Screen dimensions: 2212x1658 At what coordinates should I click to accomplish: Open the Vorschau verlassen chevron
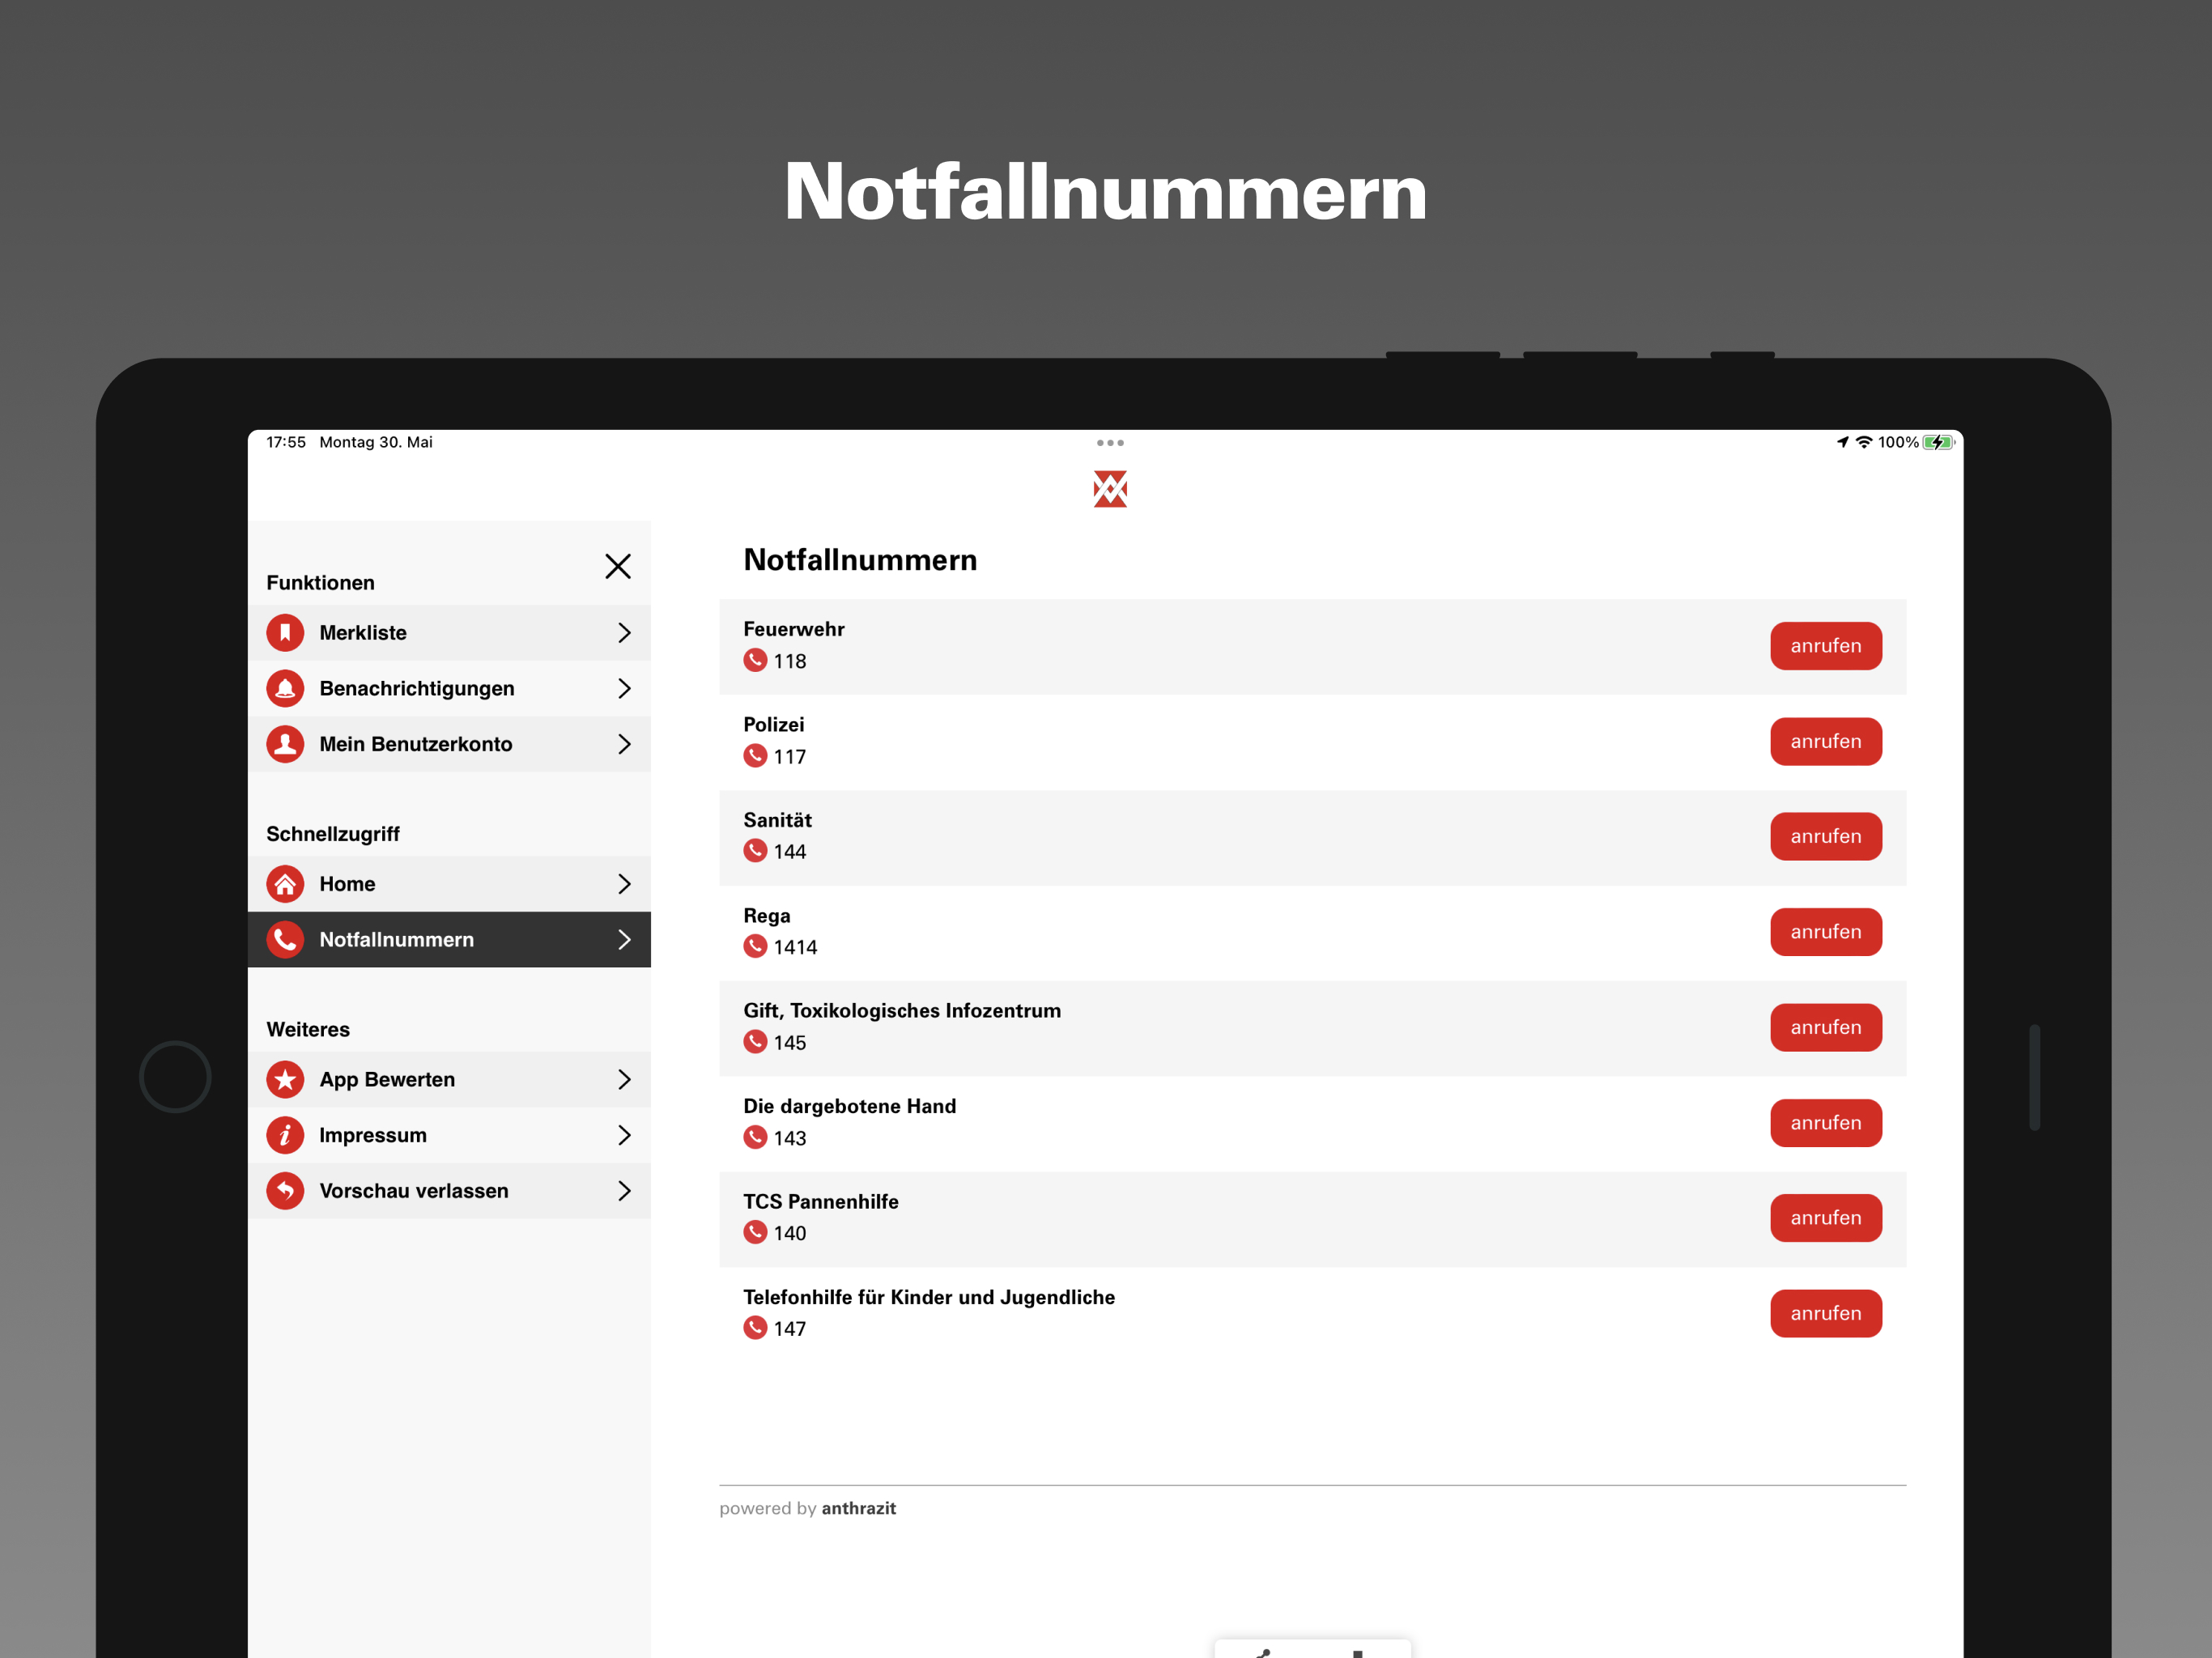(624, 1191)
